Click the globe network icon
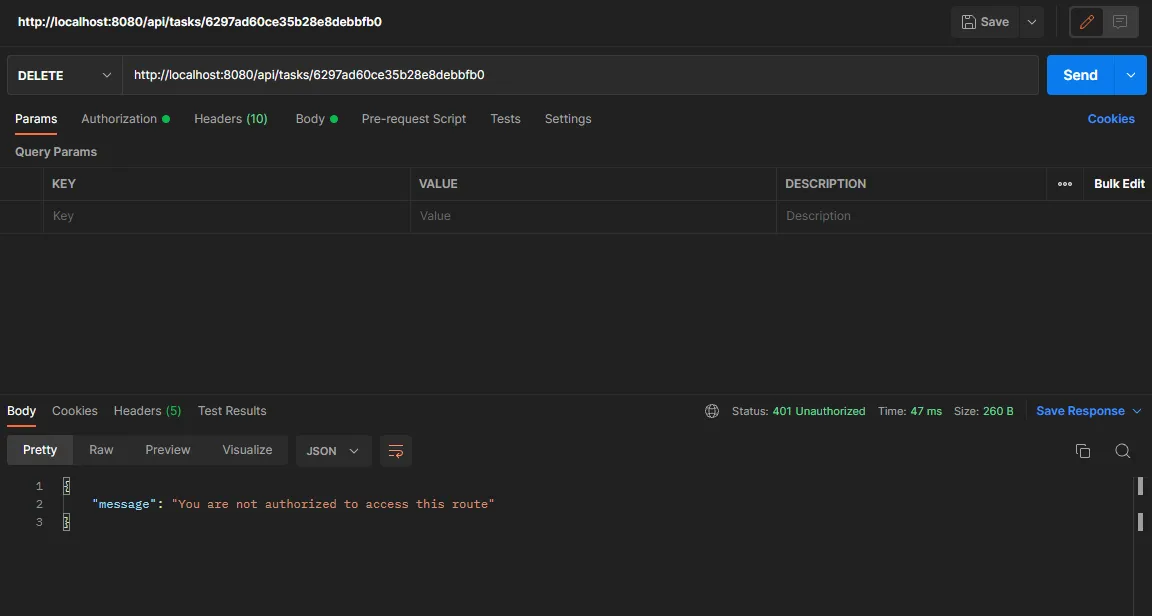The image size is (1152, 616). [712, 411]
